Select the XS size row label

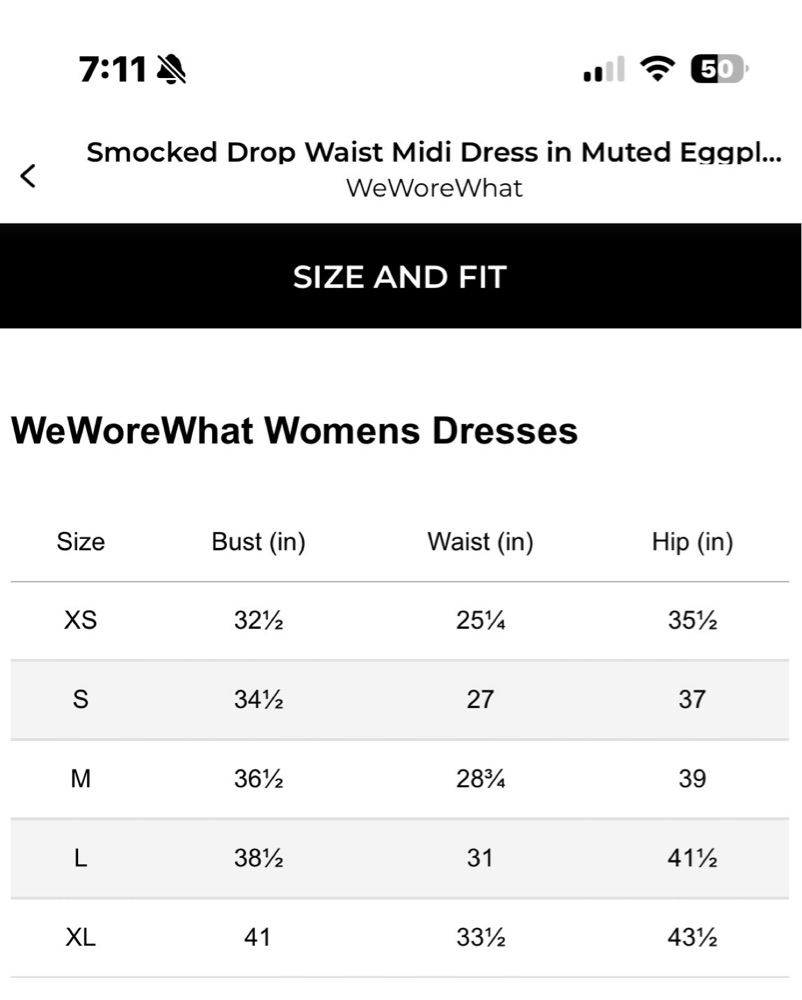[80, 620]
